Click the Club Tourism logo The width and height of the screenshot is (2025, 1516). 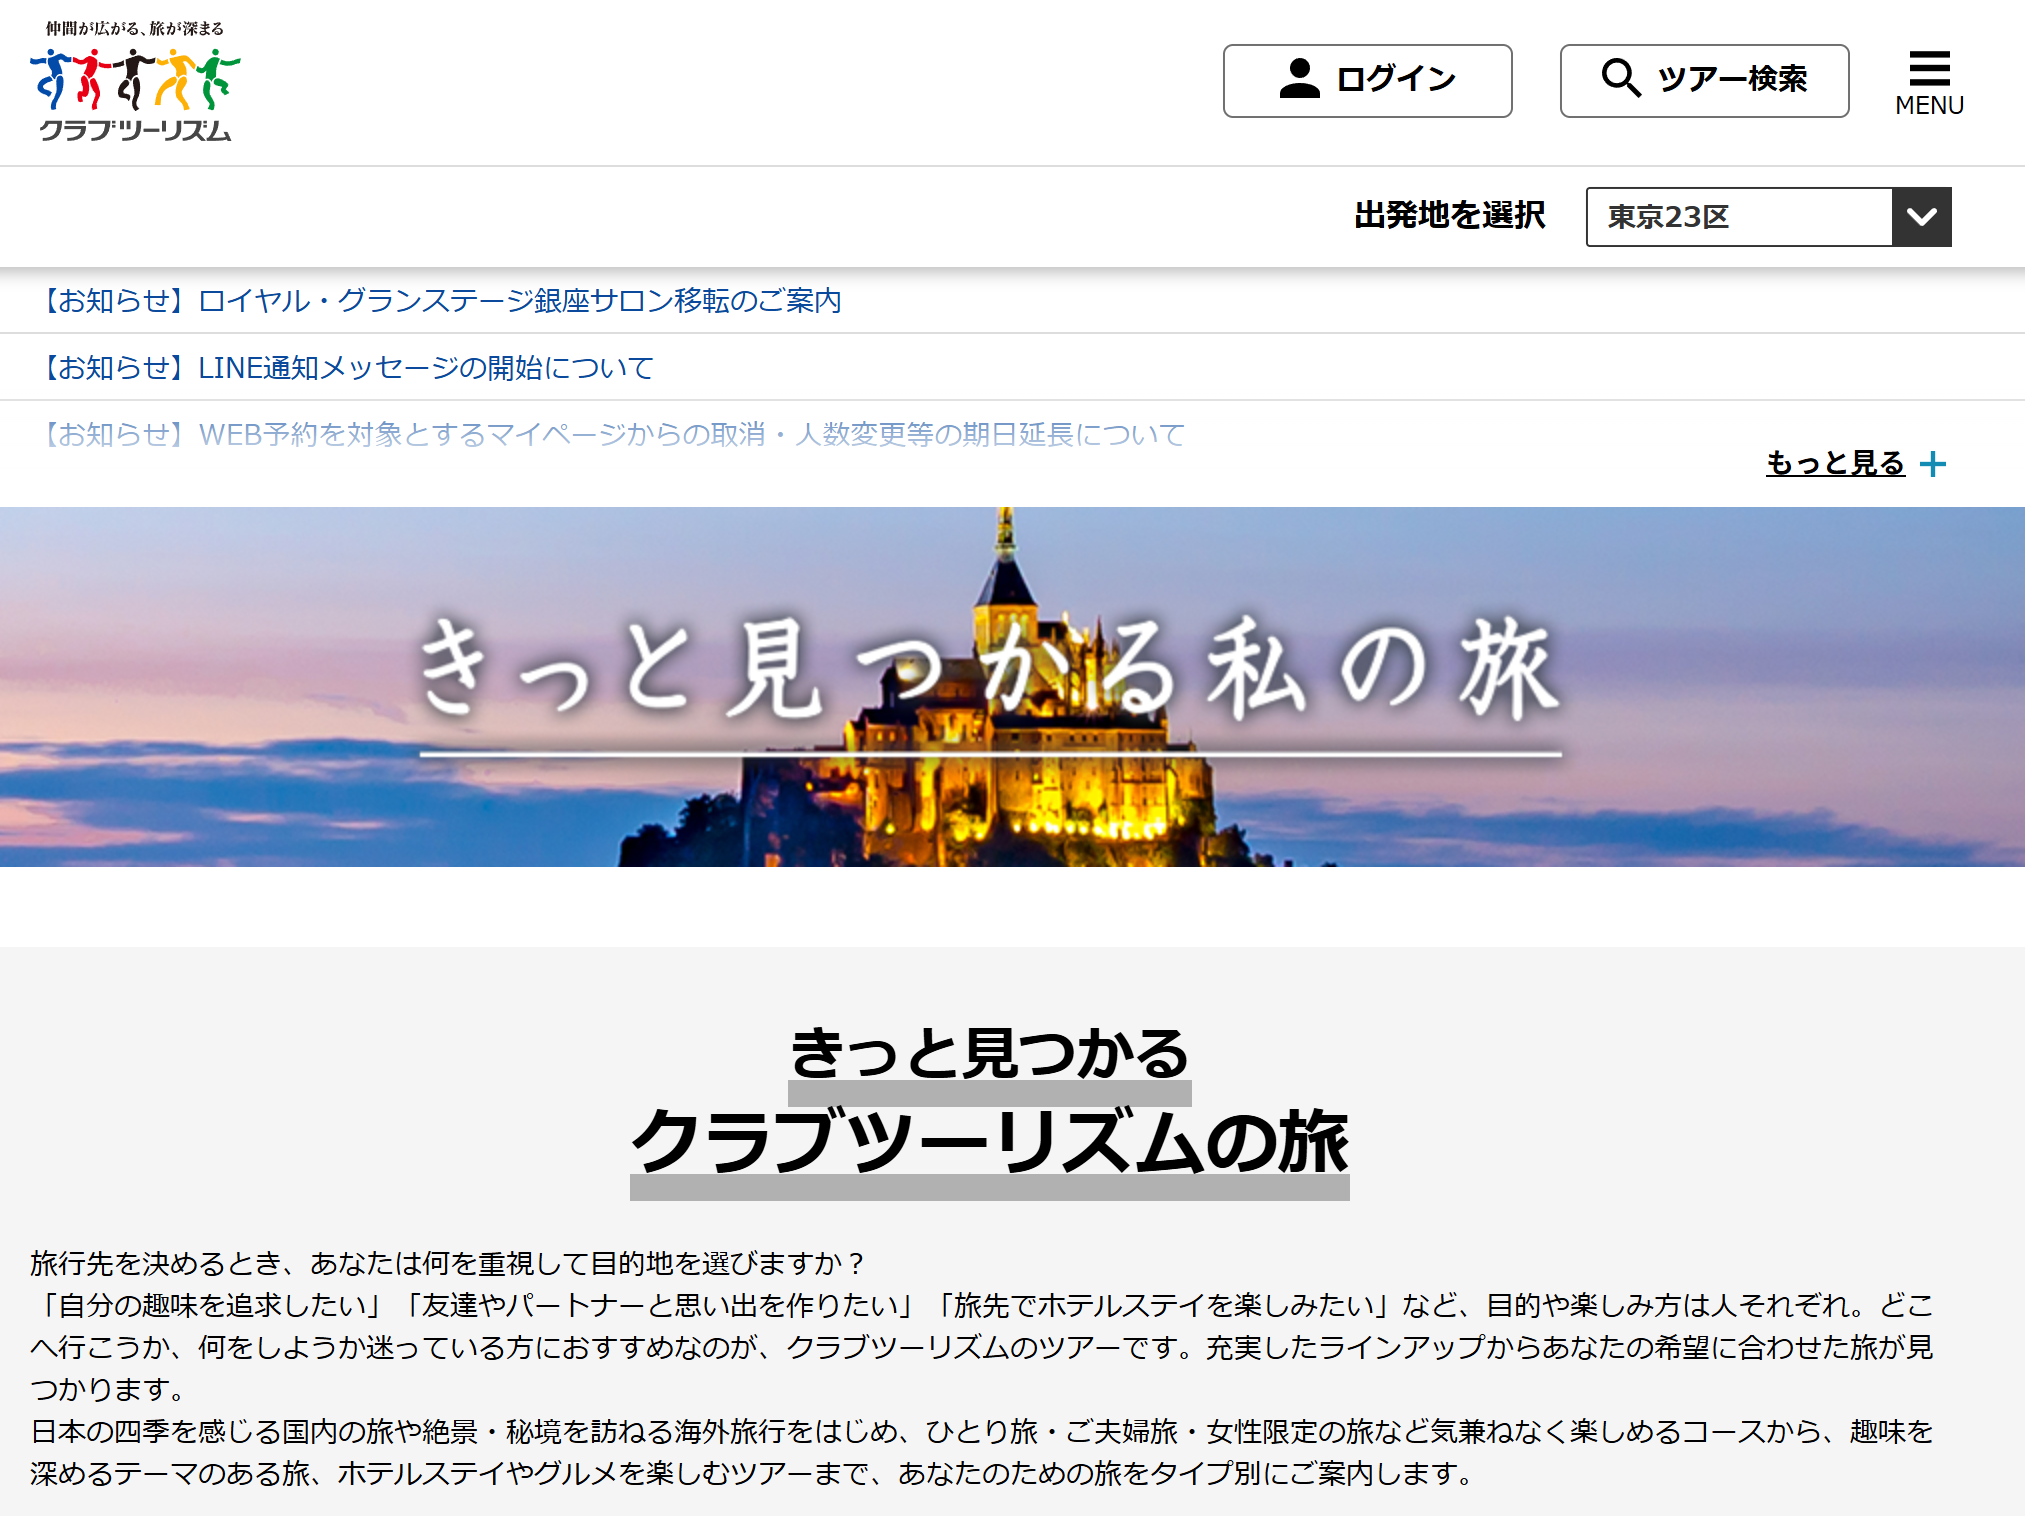click(135, 95)
